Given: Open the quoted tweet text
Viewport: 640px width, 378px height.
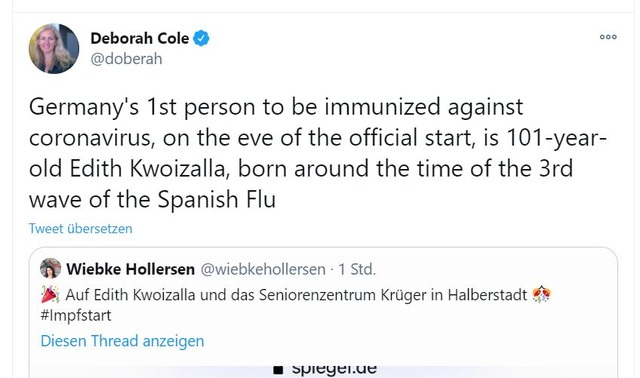Looking at the screenshot, I should click(296, 305).
